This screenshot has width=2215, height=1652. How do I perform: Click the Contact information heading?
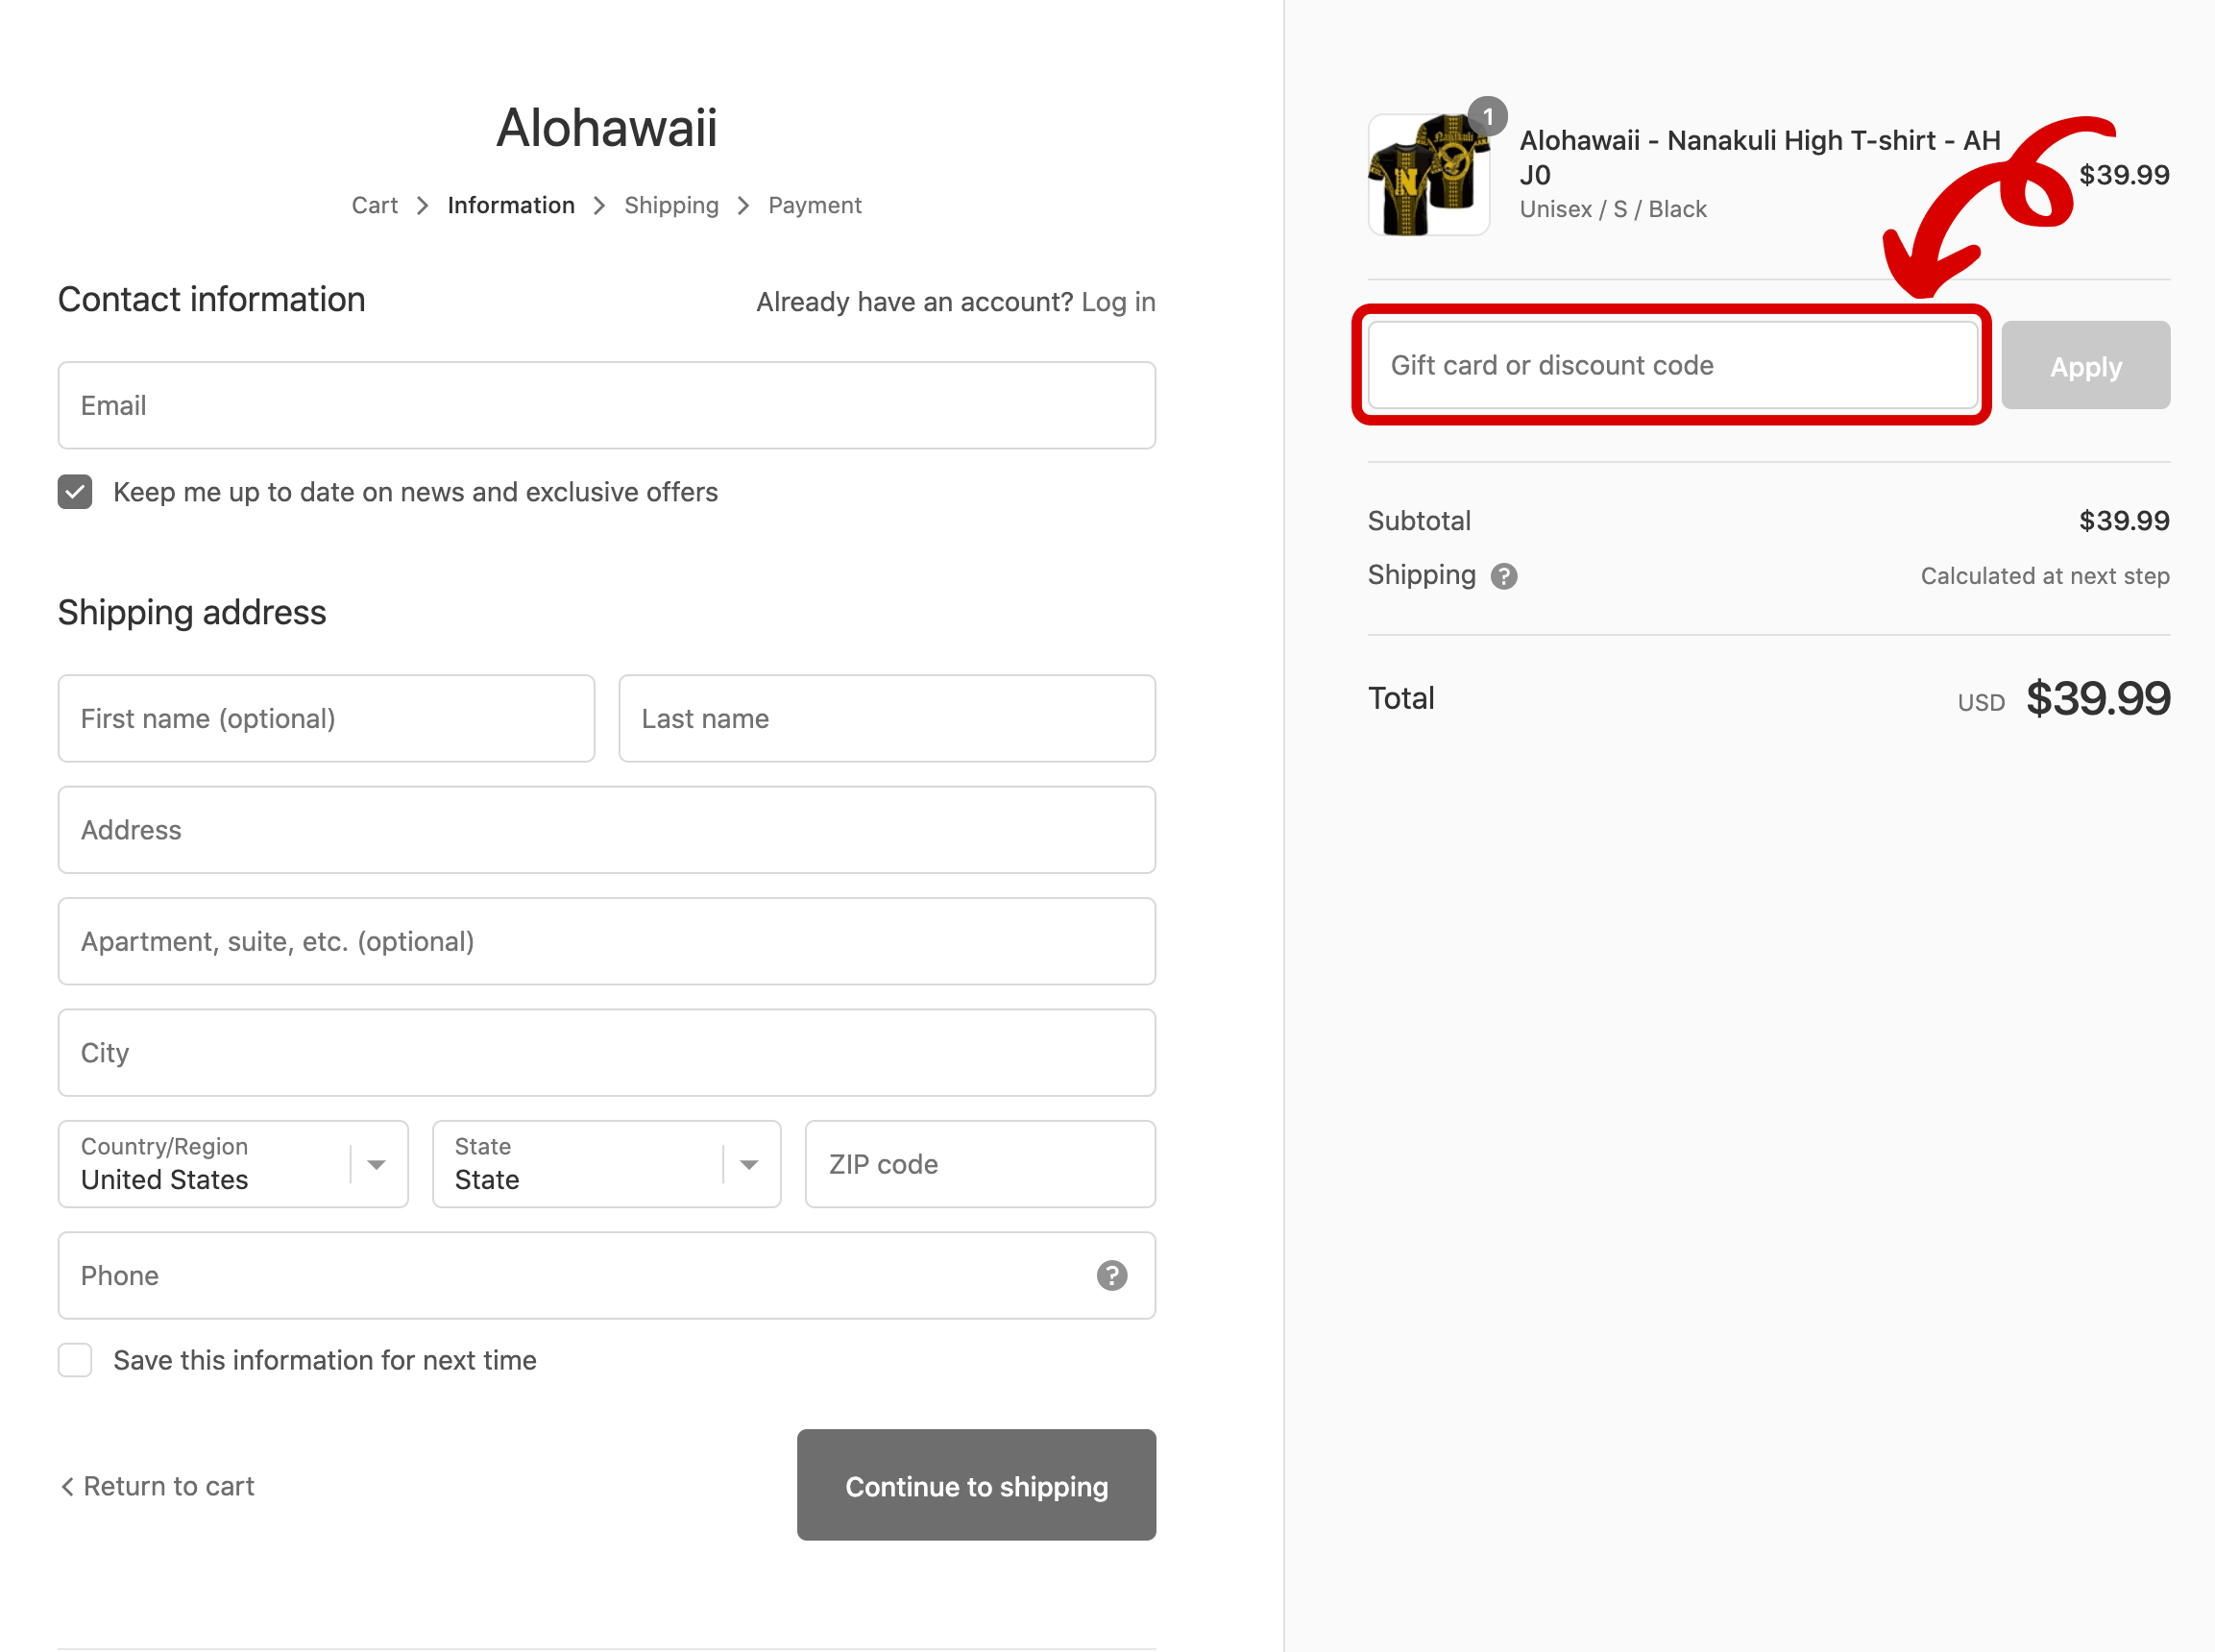211,299
